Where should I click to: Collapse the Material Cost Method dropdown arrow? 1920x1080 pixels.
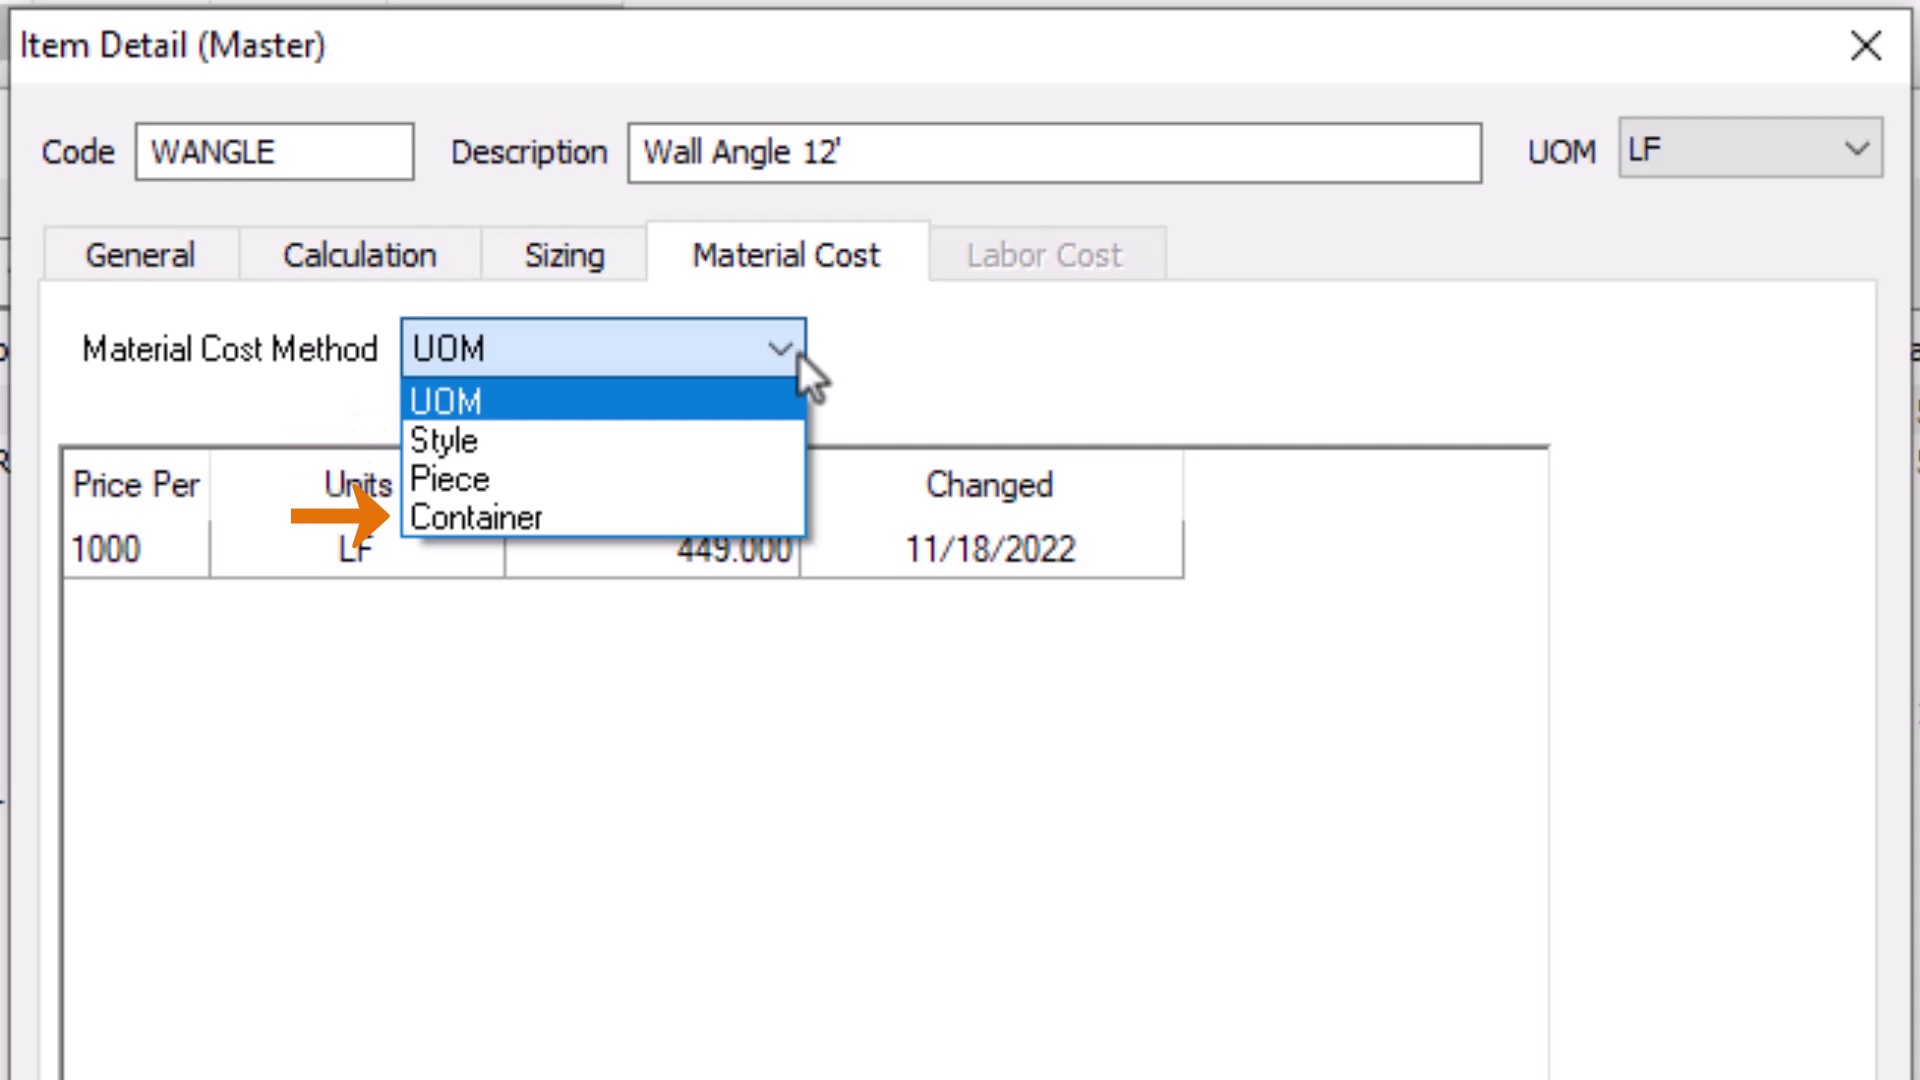click(780, 349)
